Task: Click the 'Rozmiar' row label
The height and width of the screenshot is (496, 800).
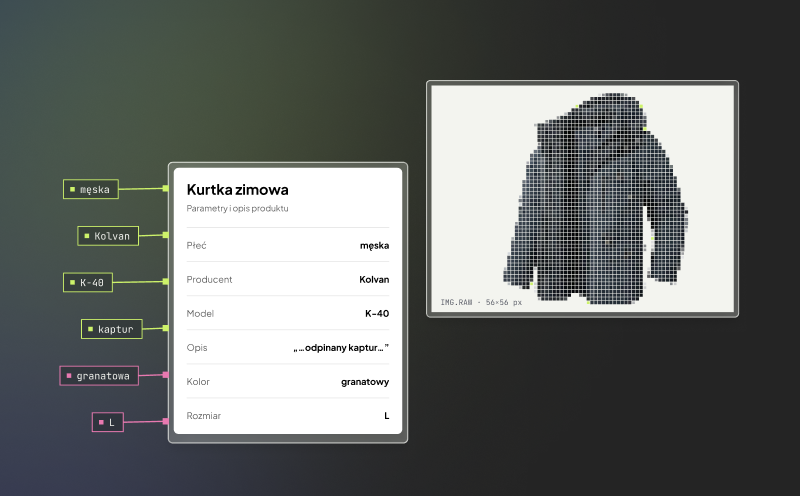Action: (204, 416)
